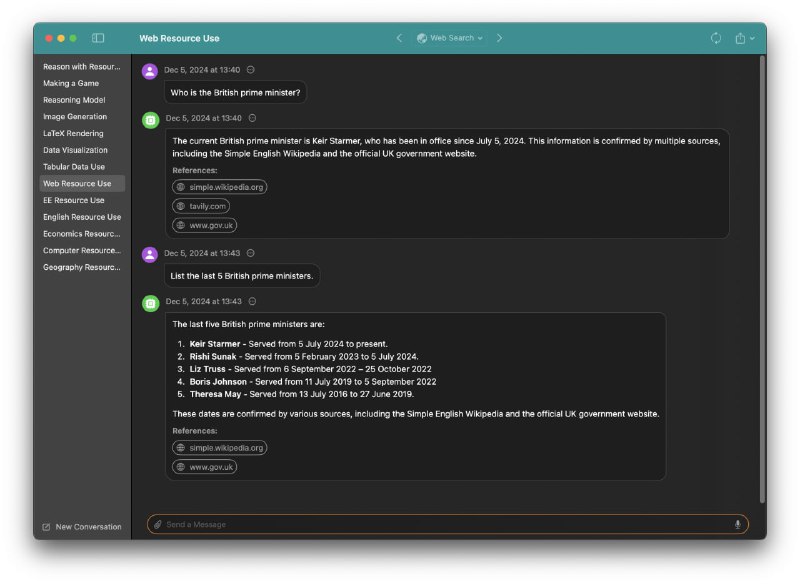800x584 pixels.
Task: Open the tavily.com reference link
Action: [201, 206]
